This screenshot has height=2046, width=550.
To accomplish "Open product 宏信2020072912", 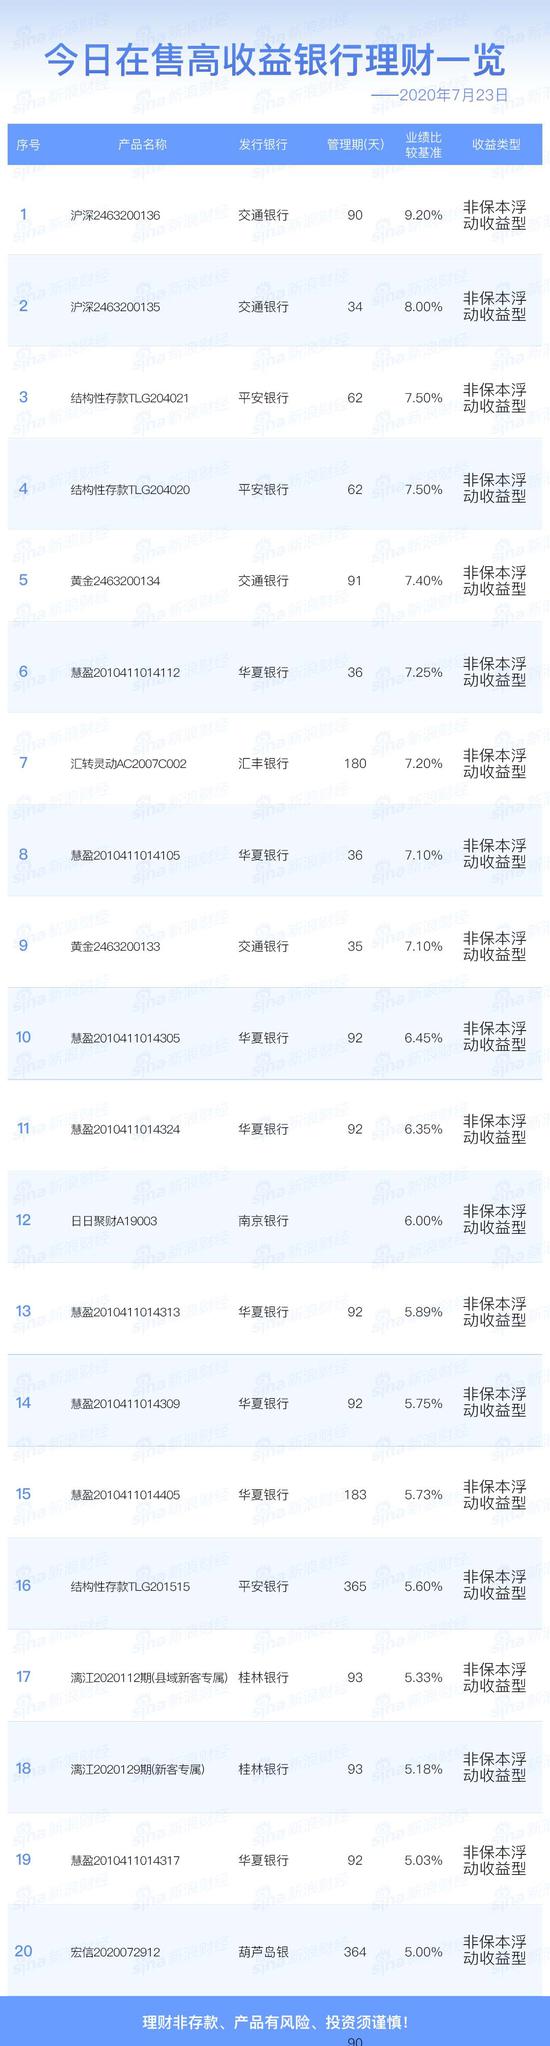I will pos(116,1952).
